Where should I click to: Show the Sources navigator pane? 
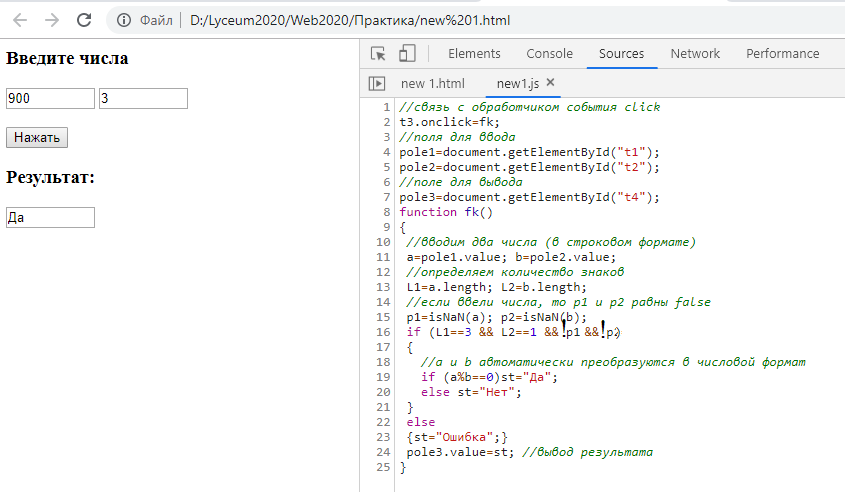click(377, 83)
